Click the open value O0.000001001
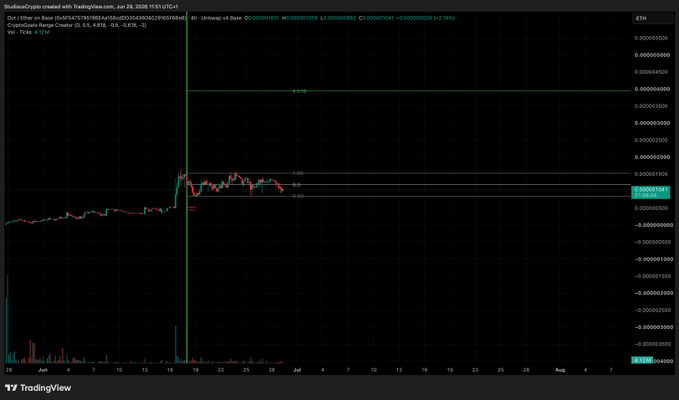679x400 pixels. (262, 18)
